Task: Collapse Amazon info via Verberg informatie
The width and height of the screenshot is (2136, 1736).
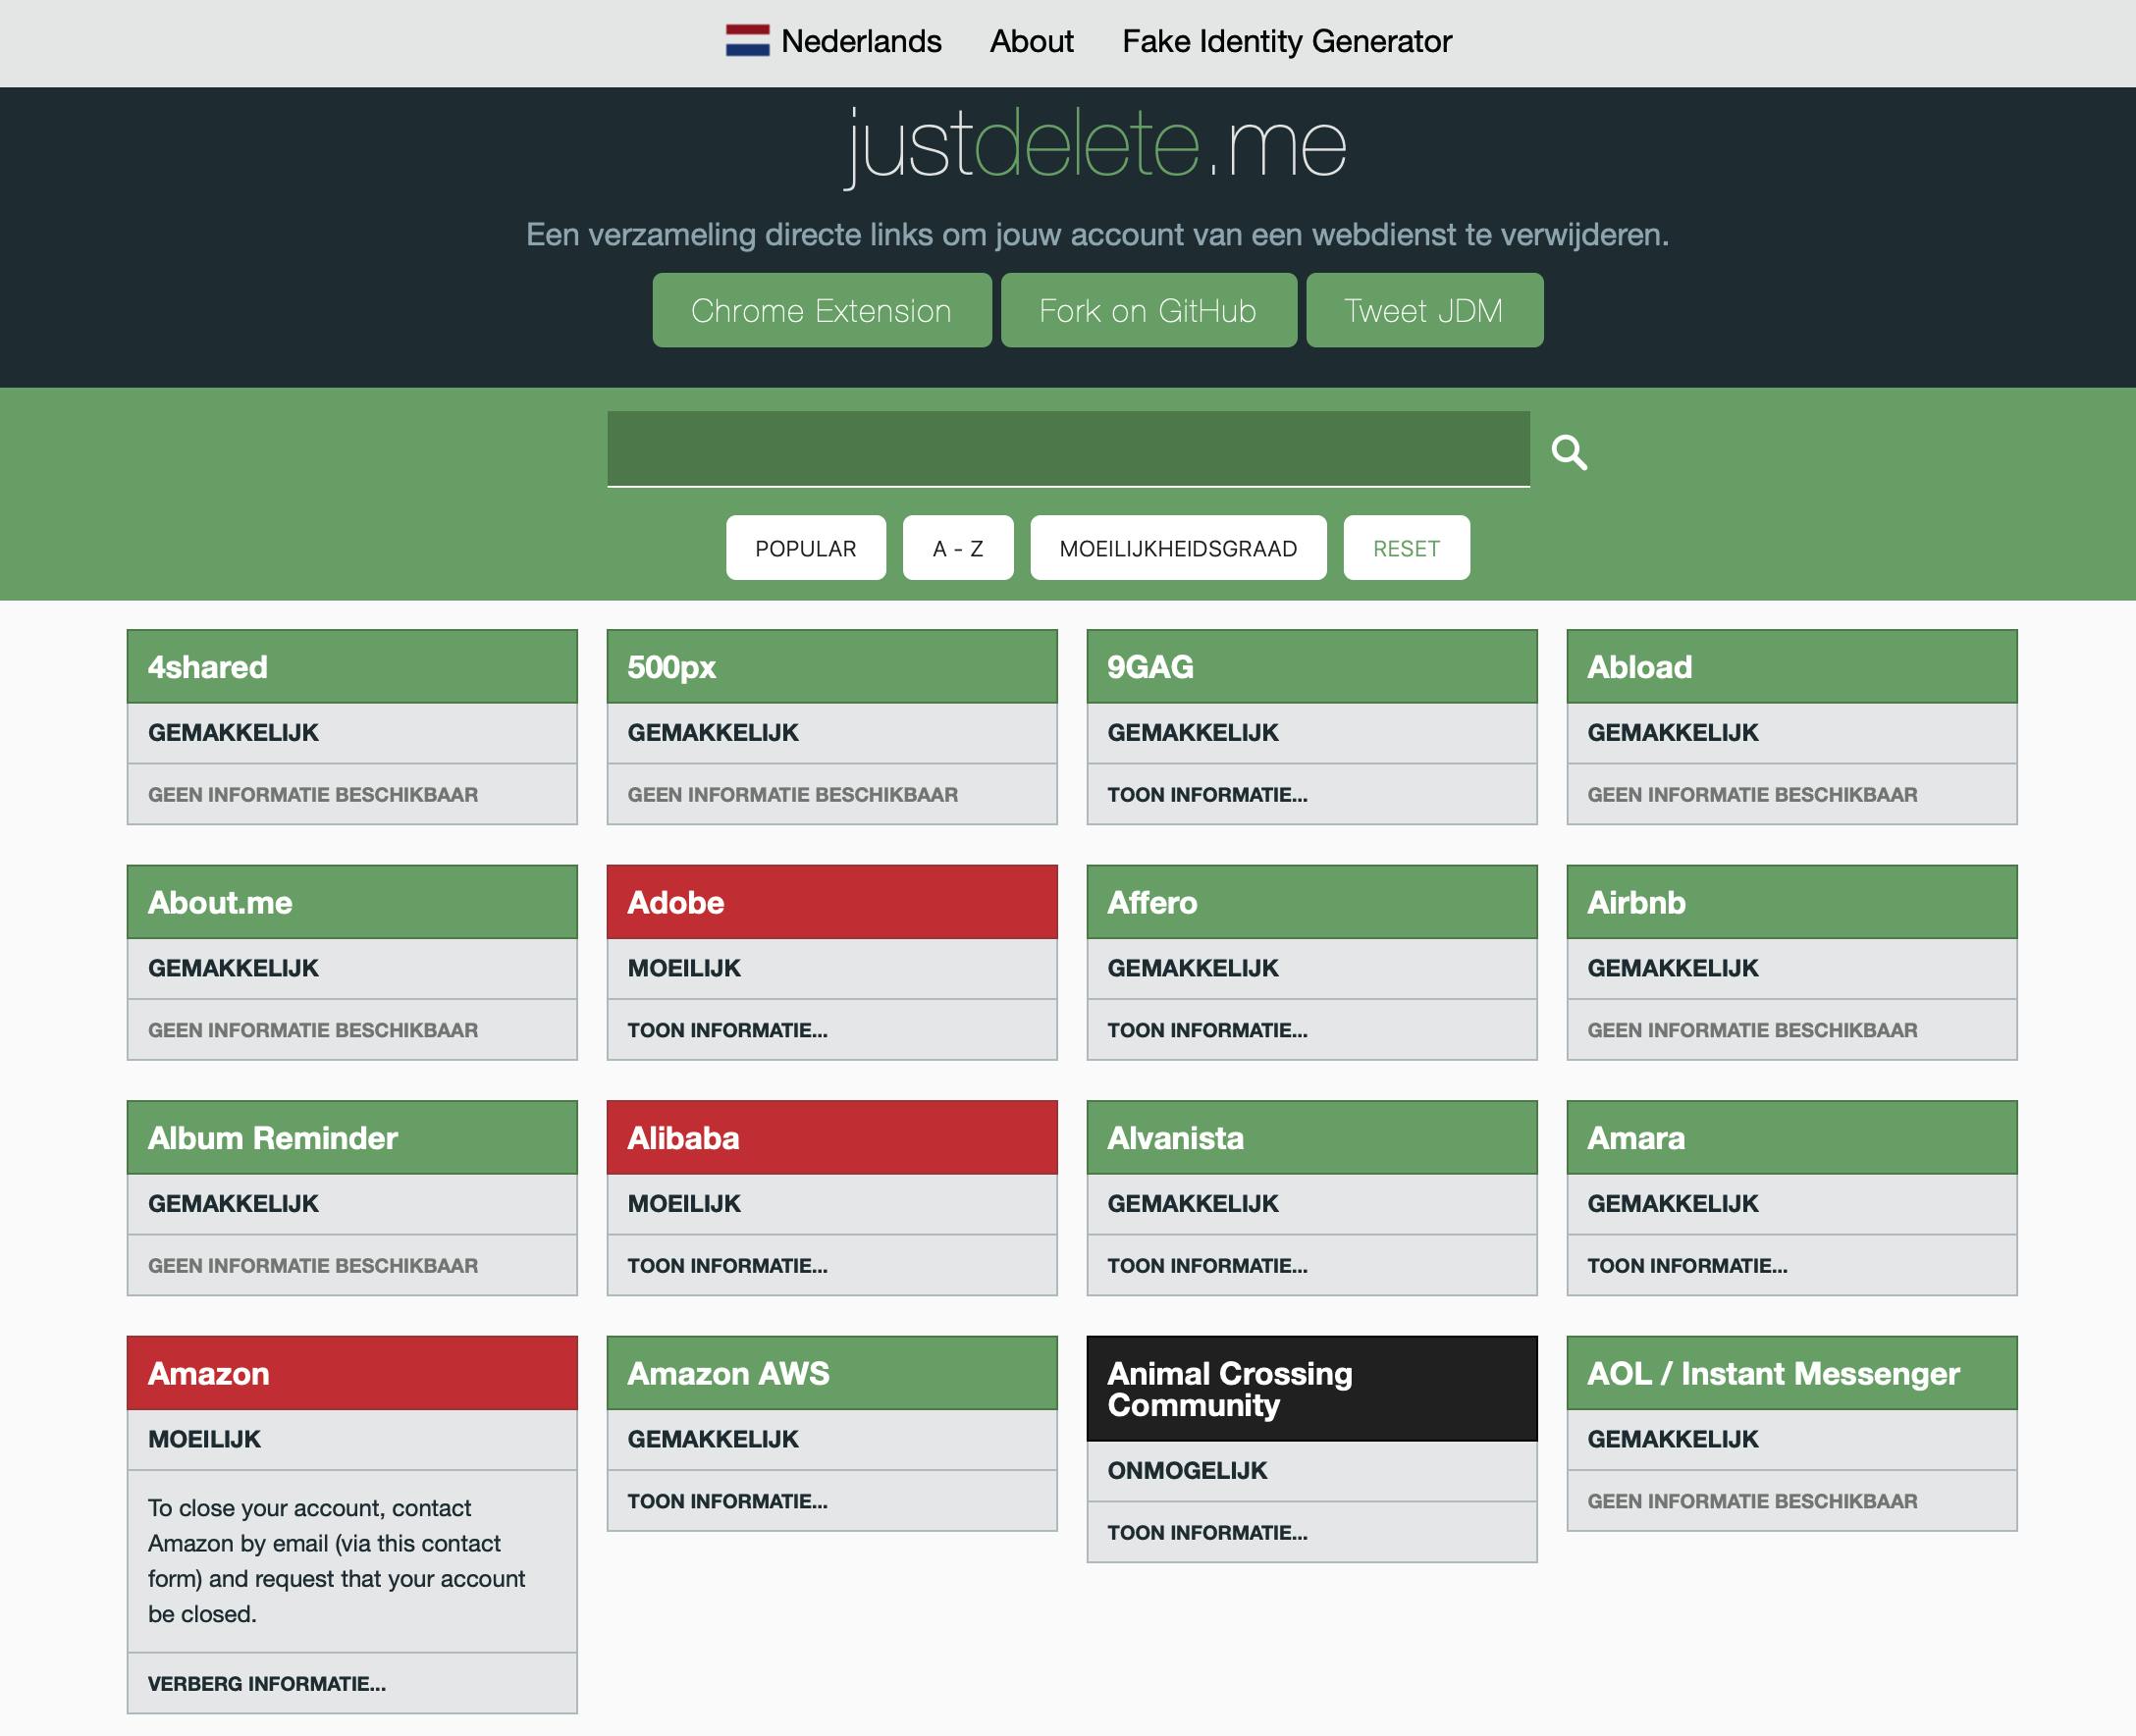Action: [x=266, y=1684]
